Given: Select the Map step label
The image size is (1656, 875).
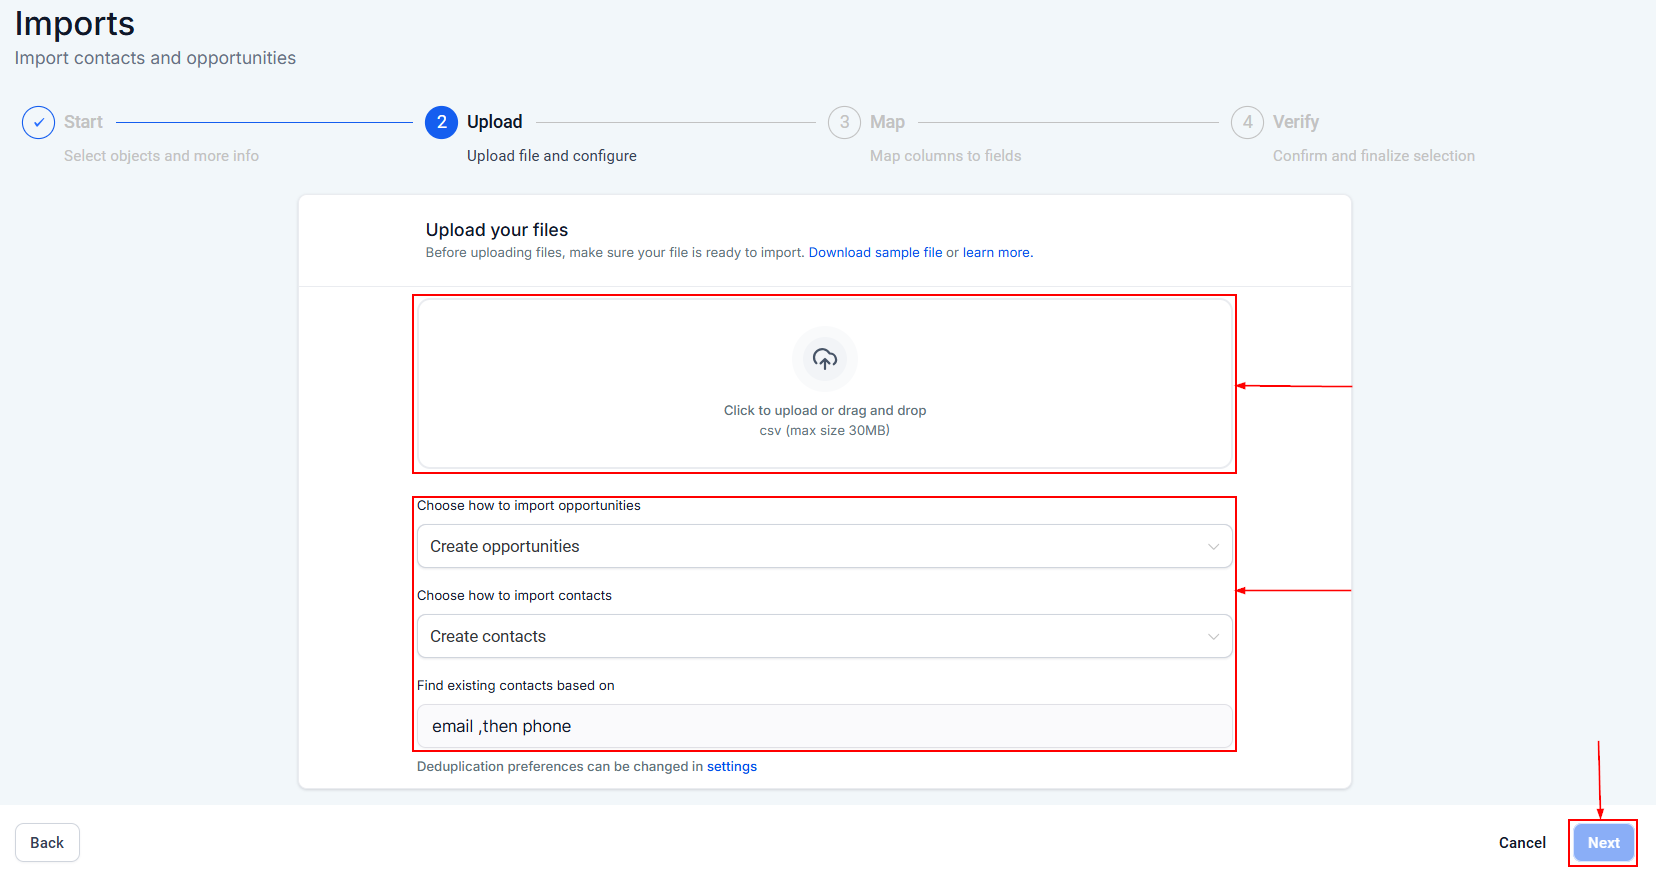Looking at the screenshot, I should 887,122.
